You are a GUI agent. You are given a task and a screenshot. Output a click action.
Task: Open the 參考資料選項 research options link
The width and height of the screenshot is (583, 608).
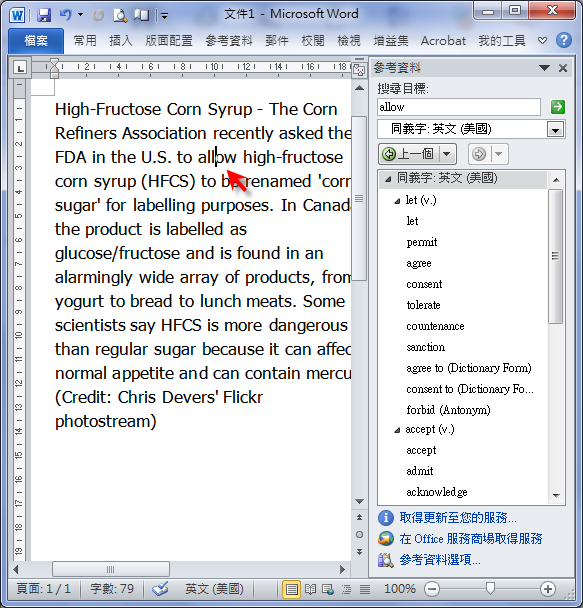[440, 560]
